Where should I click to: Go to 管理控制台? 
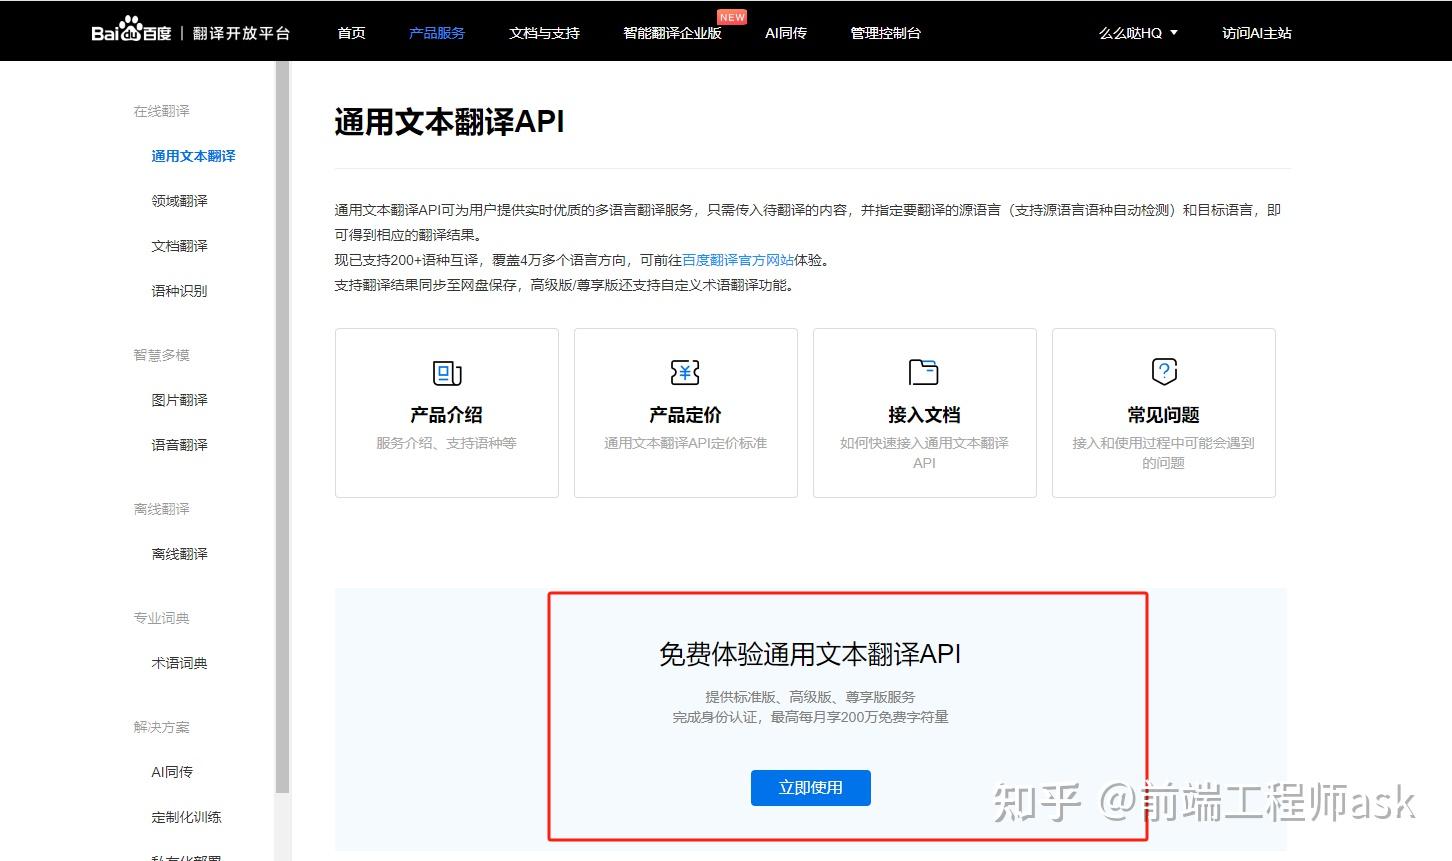tap(885, 32)
